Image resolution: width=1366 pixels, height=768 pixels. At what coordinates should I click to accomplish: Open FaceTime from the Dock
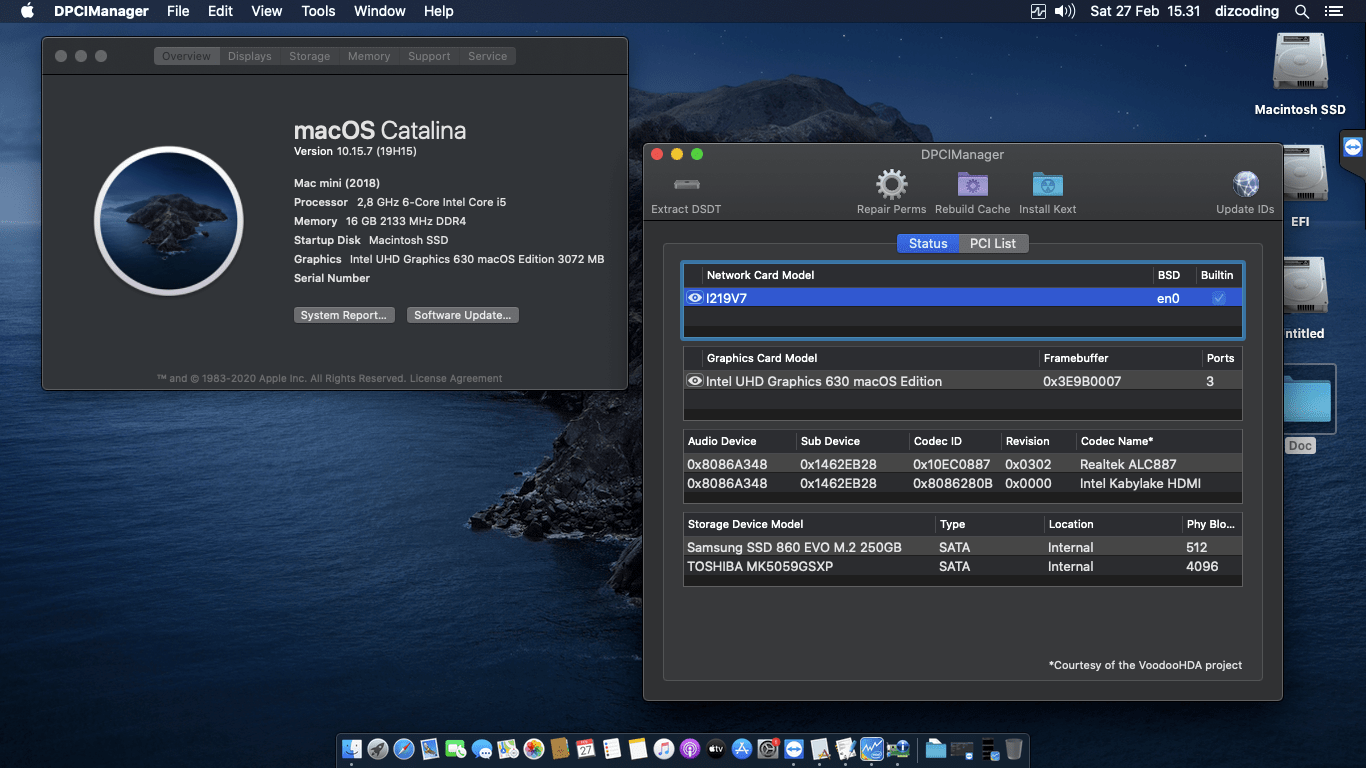[456, 749]
